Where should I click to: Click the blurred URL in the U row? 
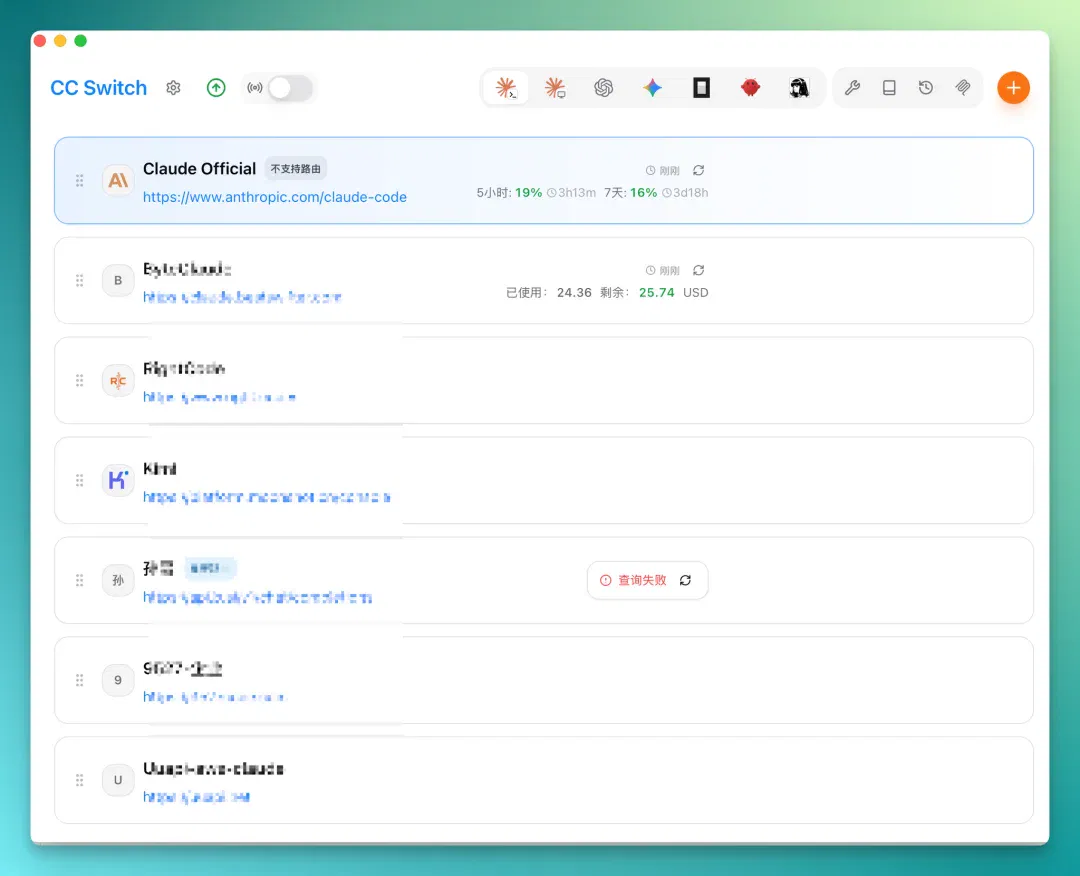coord(196,797)
